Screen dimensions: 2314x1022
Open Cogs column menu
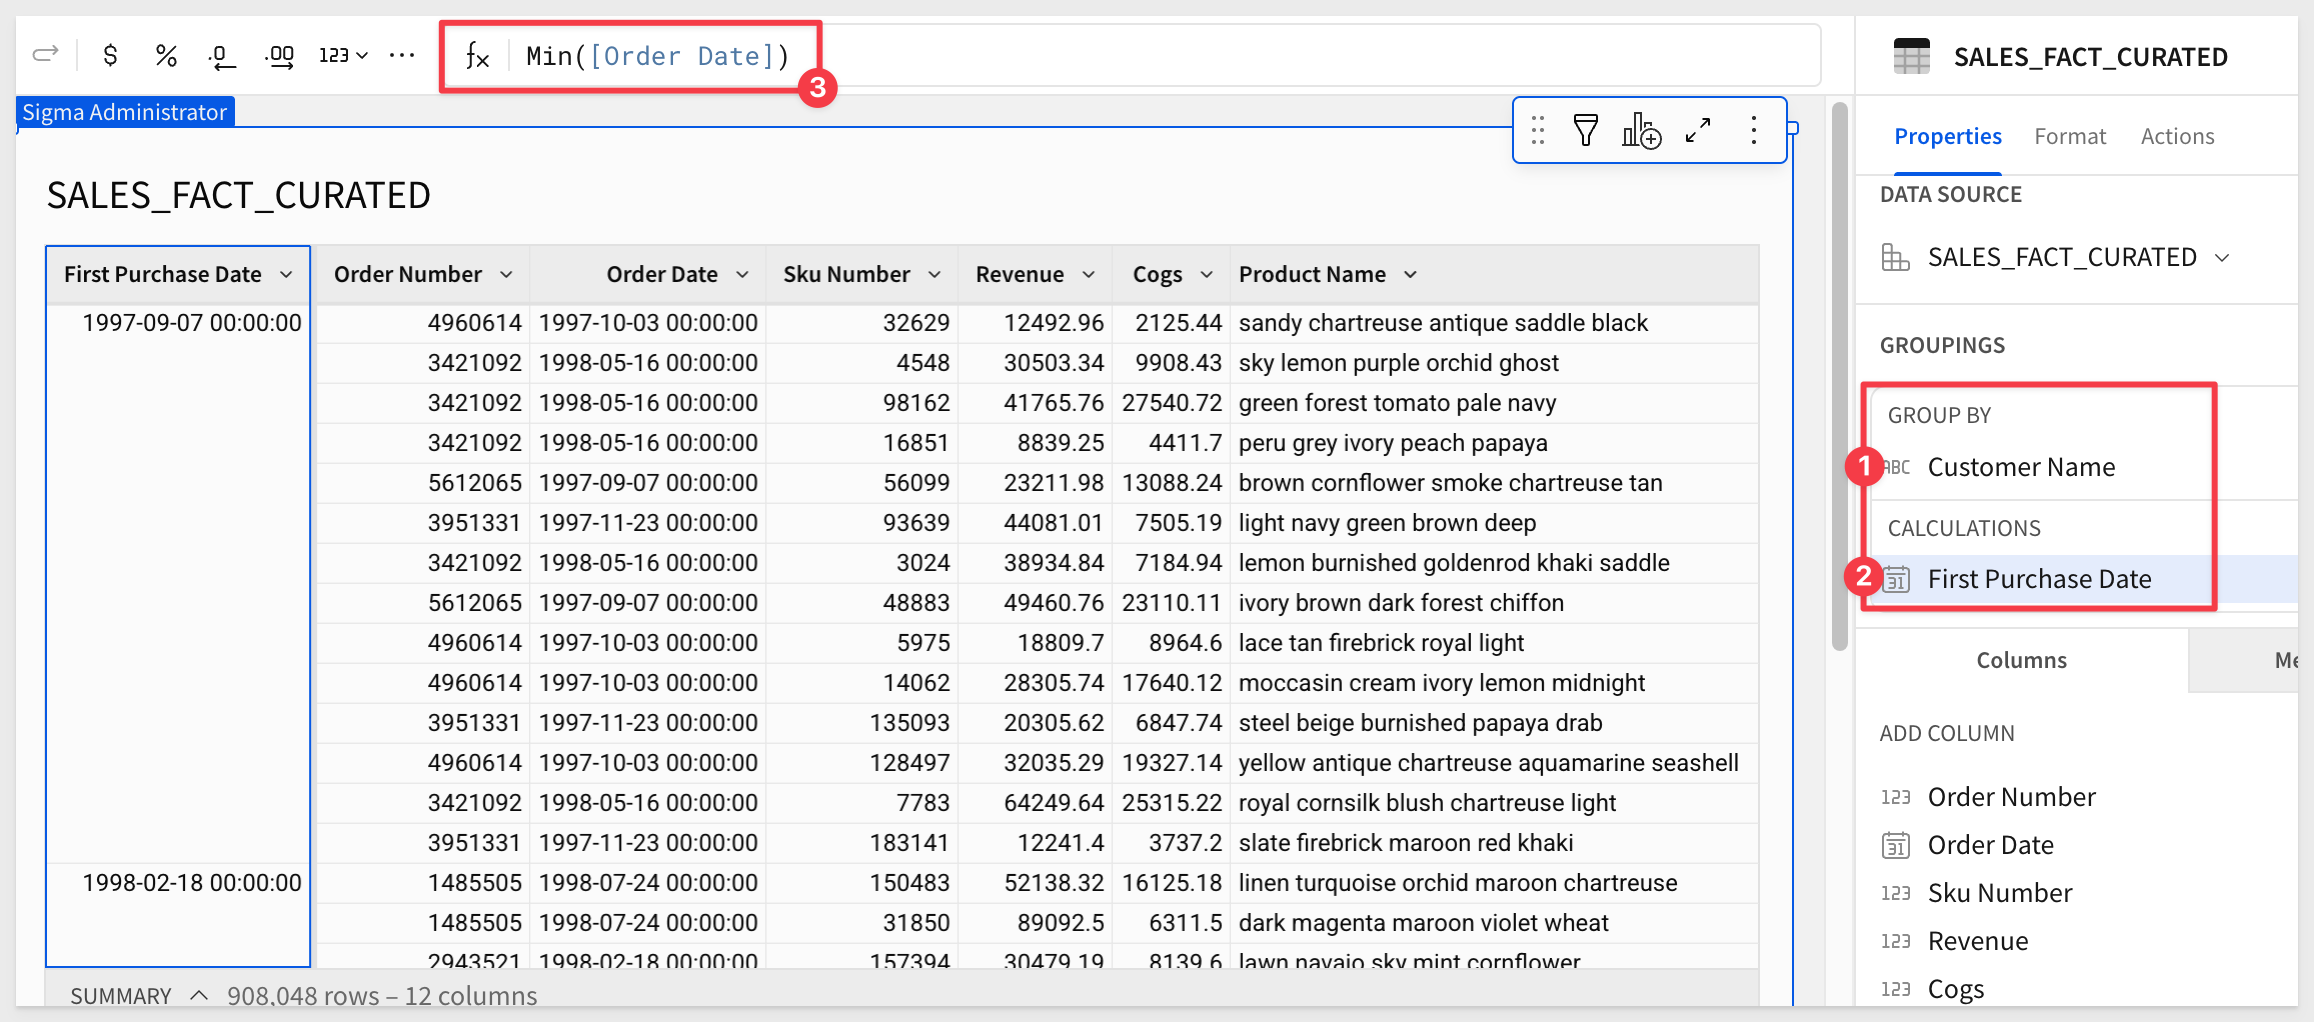pos(1206,274)
